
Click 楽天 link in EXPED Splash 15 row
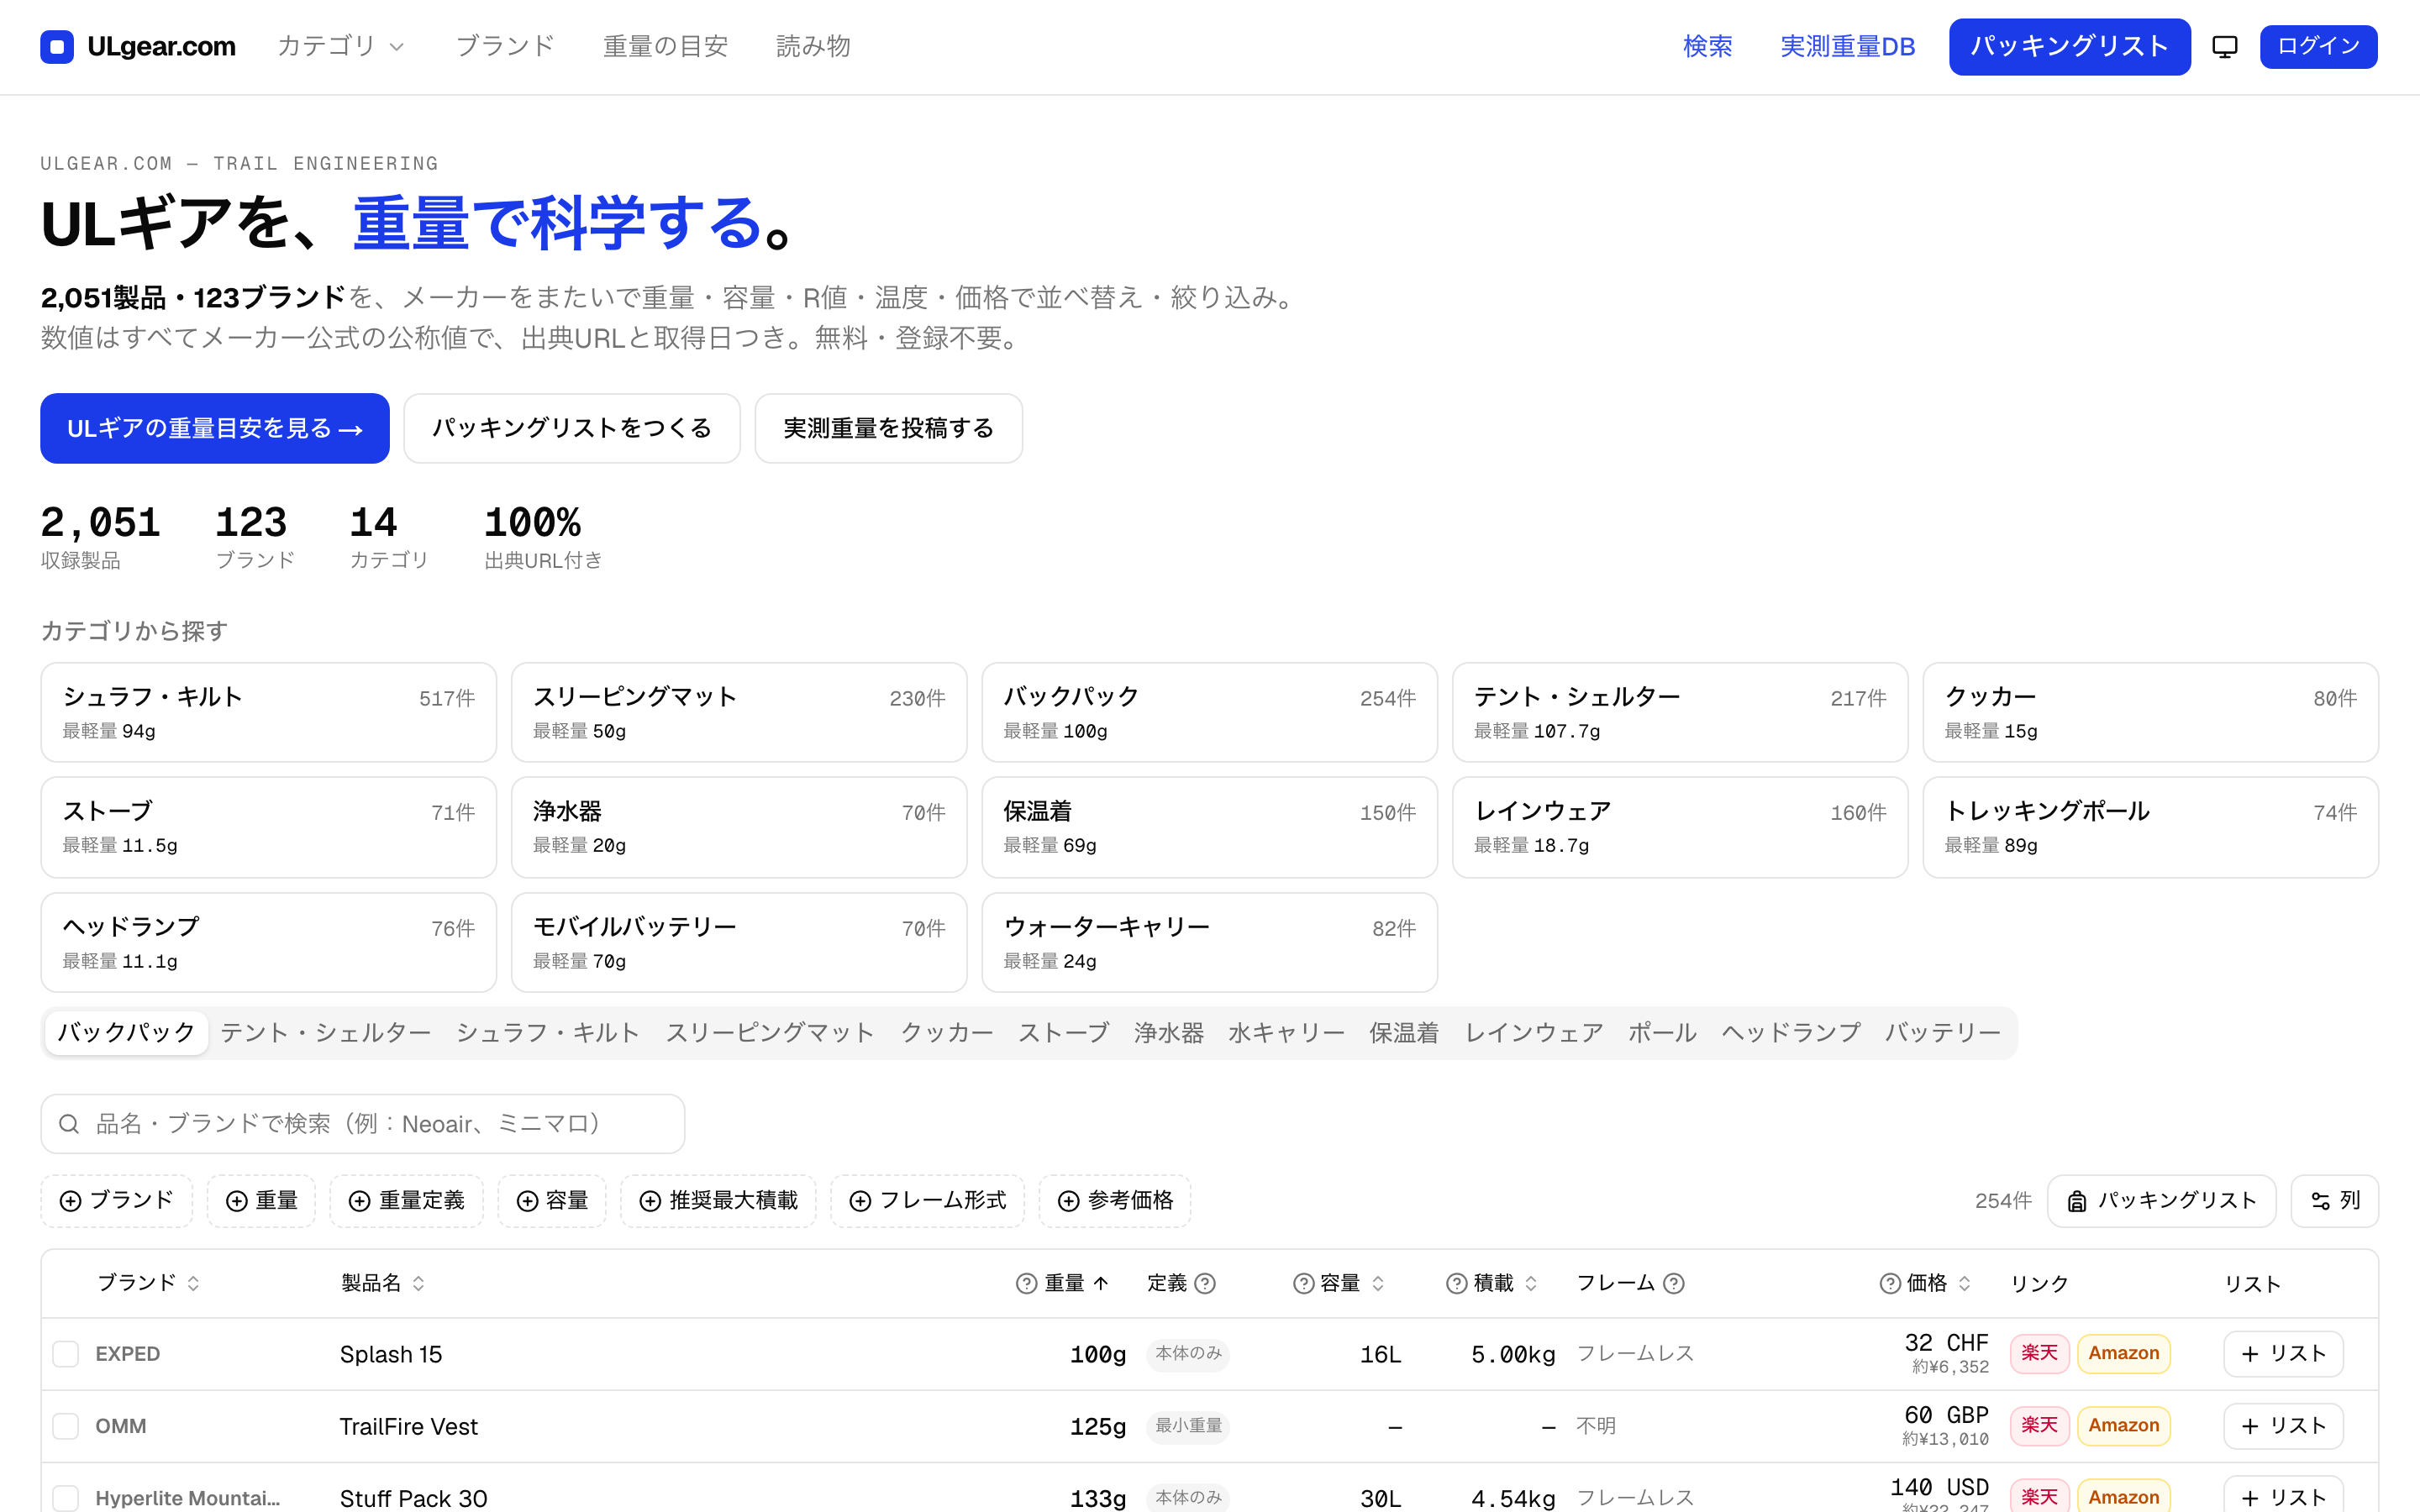[x=2039, y=1354]
